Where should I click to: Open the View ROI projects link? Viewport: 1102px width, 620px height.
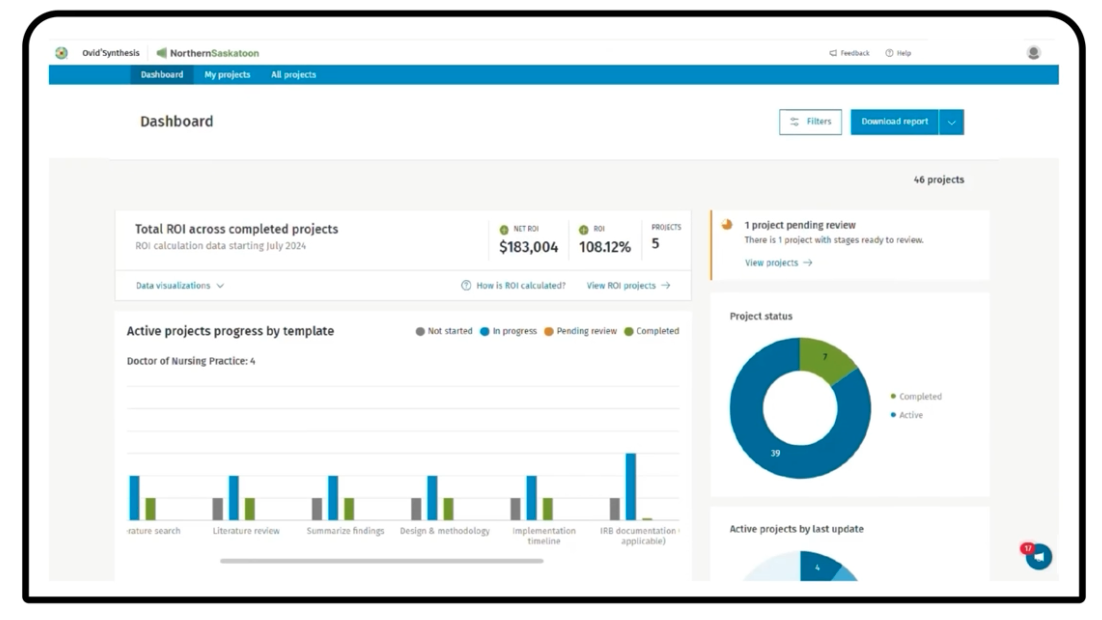tap(628, 285)
